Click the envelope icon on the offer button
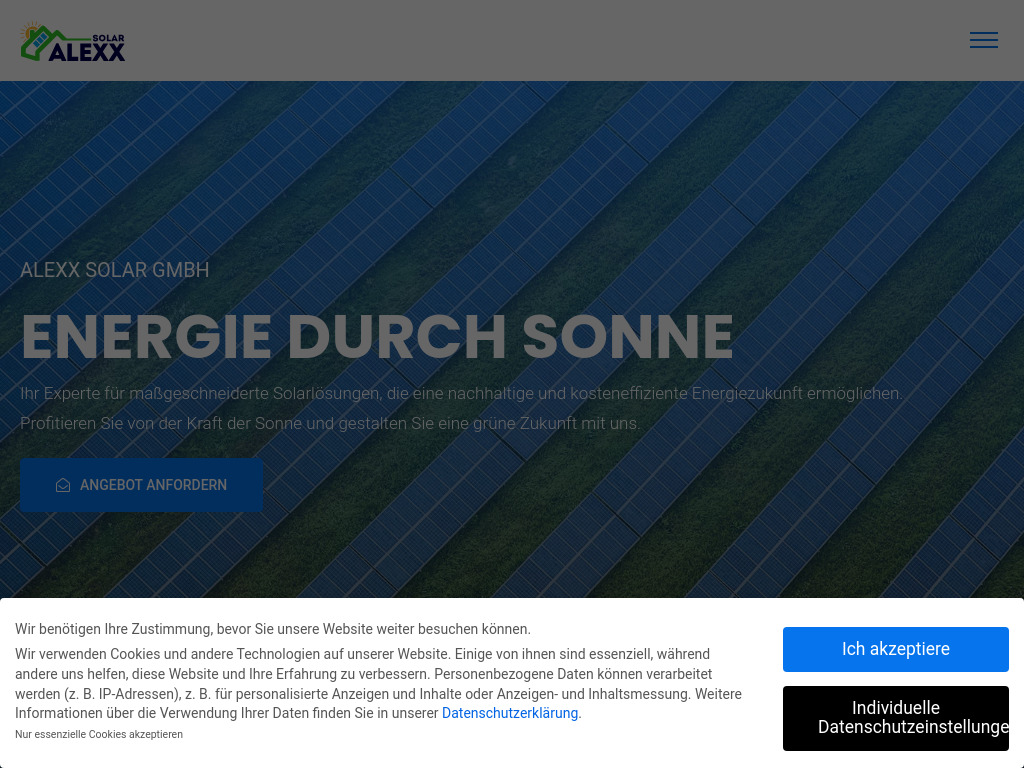This screenshot has height=768, width=1024. coord(63,484)
